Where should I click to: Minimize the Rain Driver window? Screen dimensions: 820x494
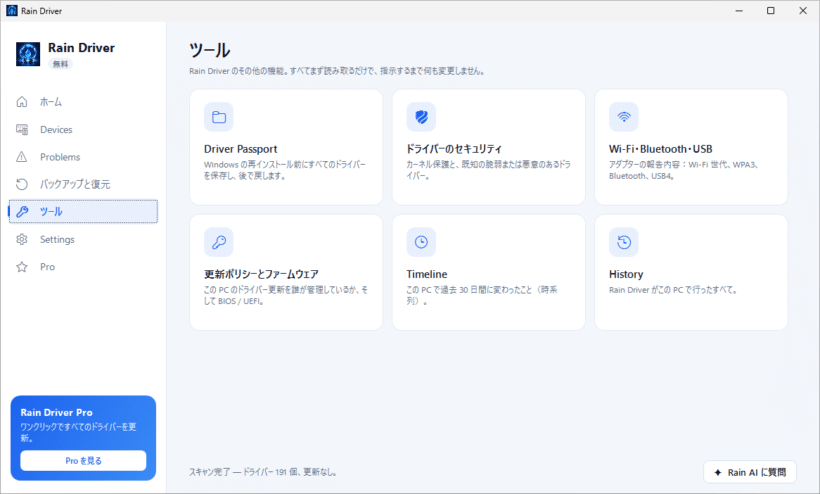click(x=739, y=10)
